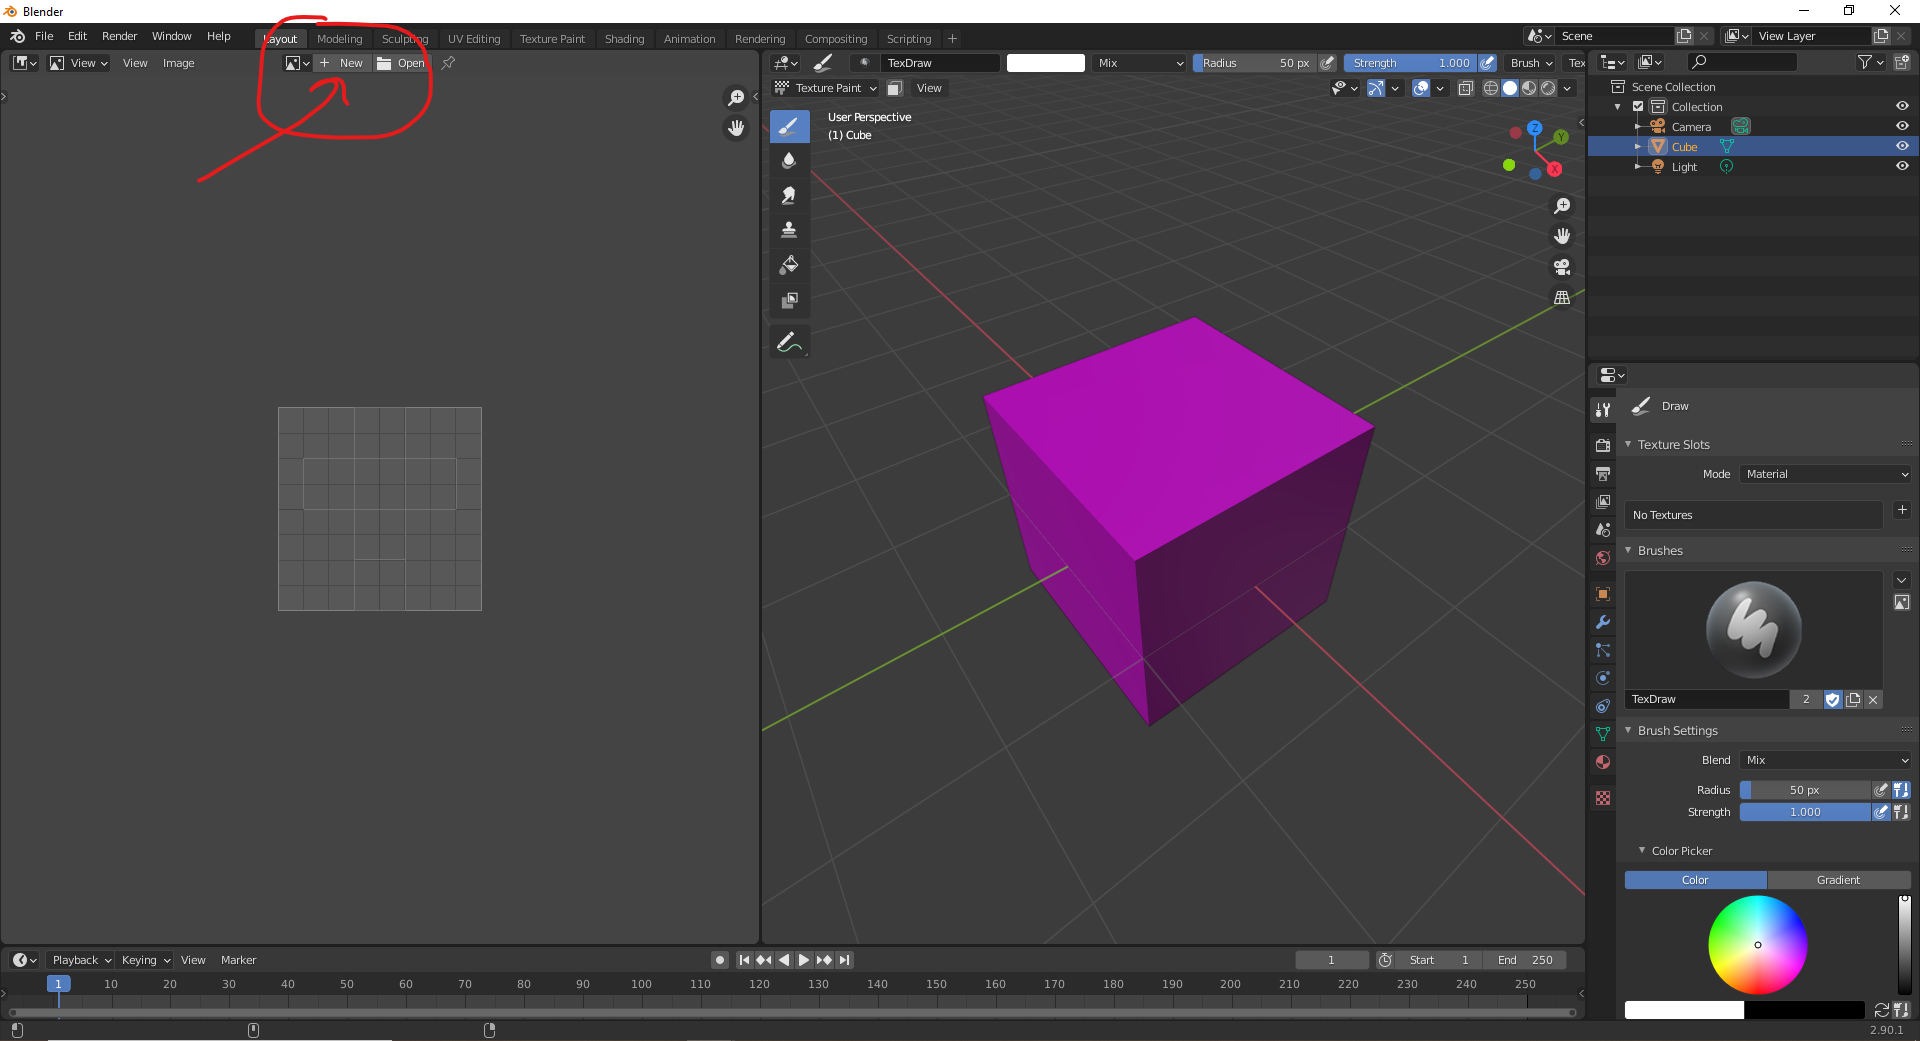This screenshot has height=1041, width=1920.
Task: Open Brush Settings Blend Mix dropdown
Action: click(x=1825, y=760)
